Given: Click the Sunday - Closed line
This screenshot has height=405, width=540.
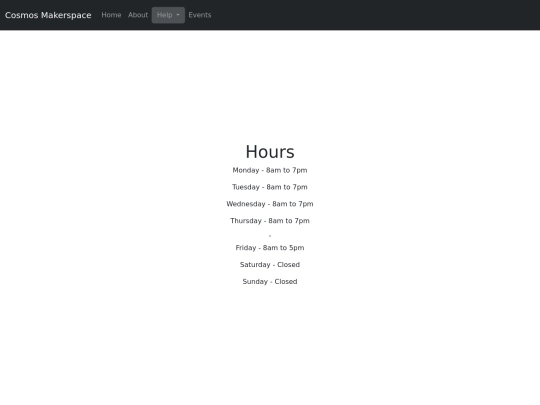Looking at the screenshot, I should [x=270, y=282].
